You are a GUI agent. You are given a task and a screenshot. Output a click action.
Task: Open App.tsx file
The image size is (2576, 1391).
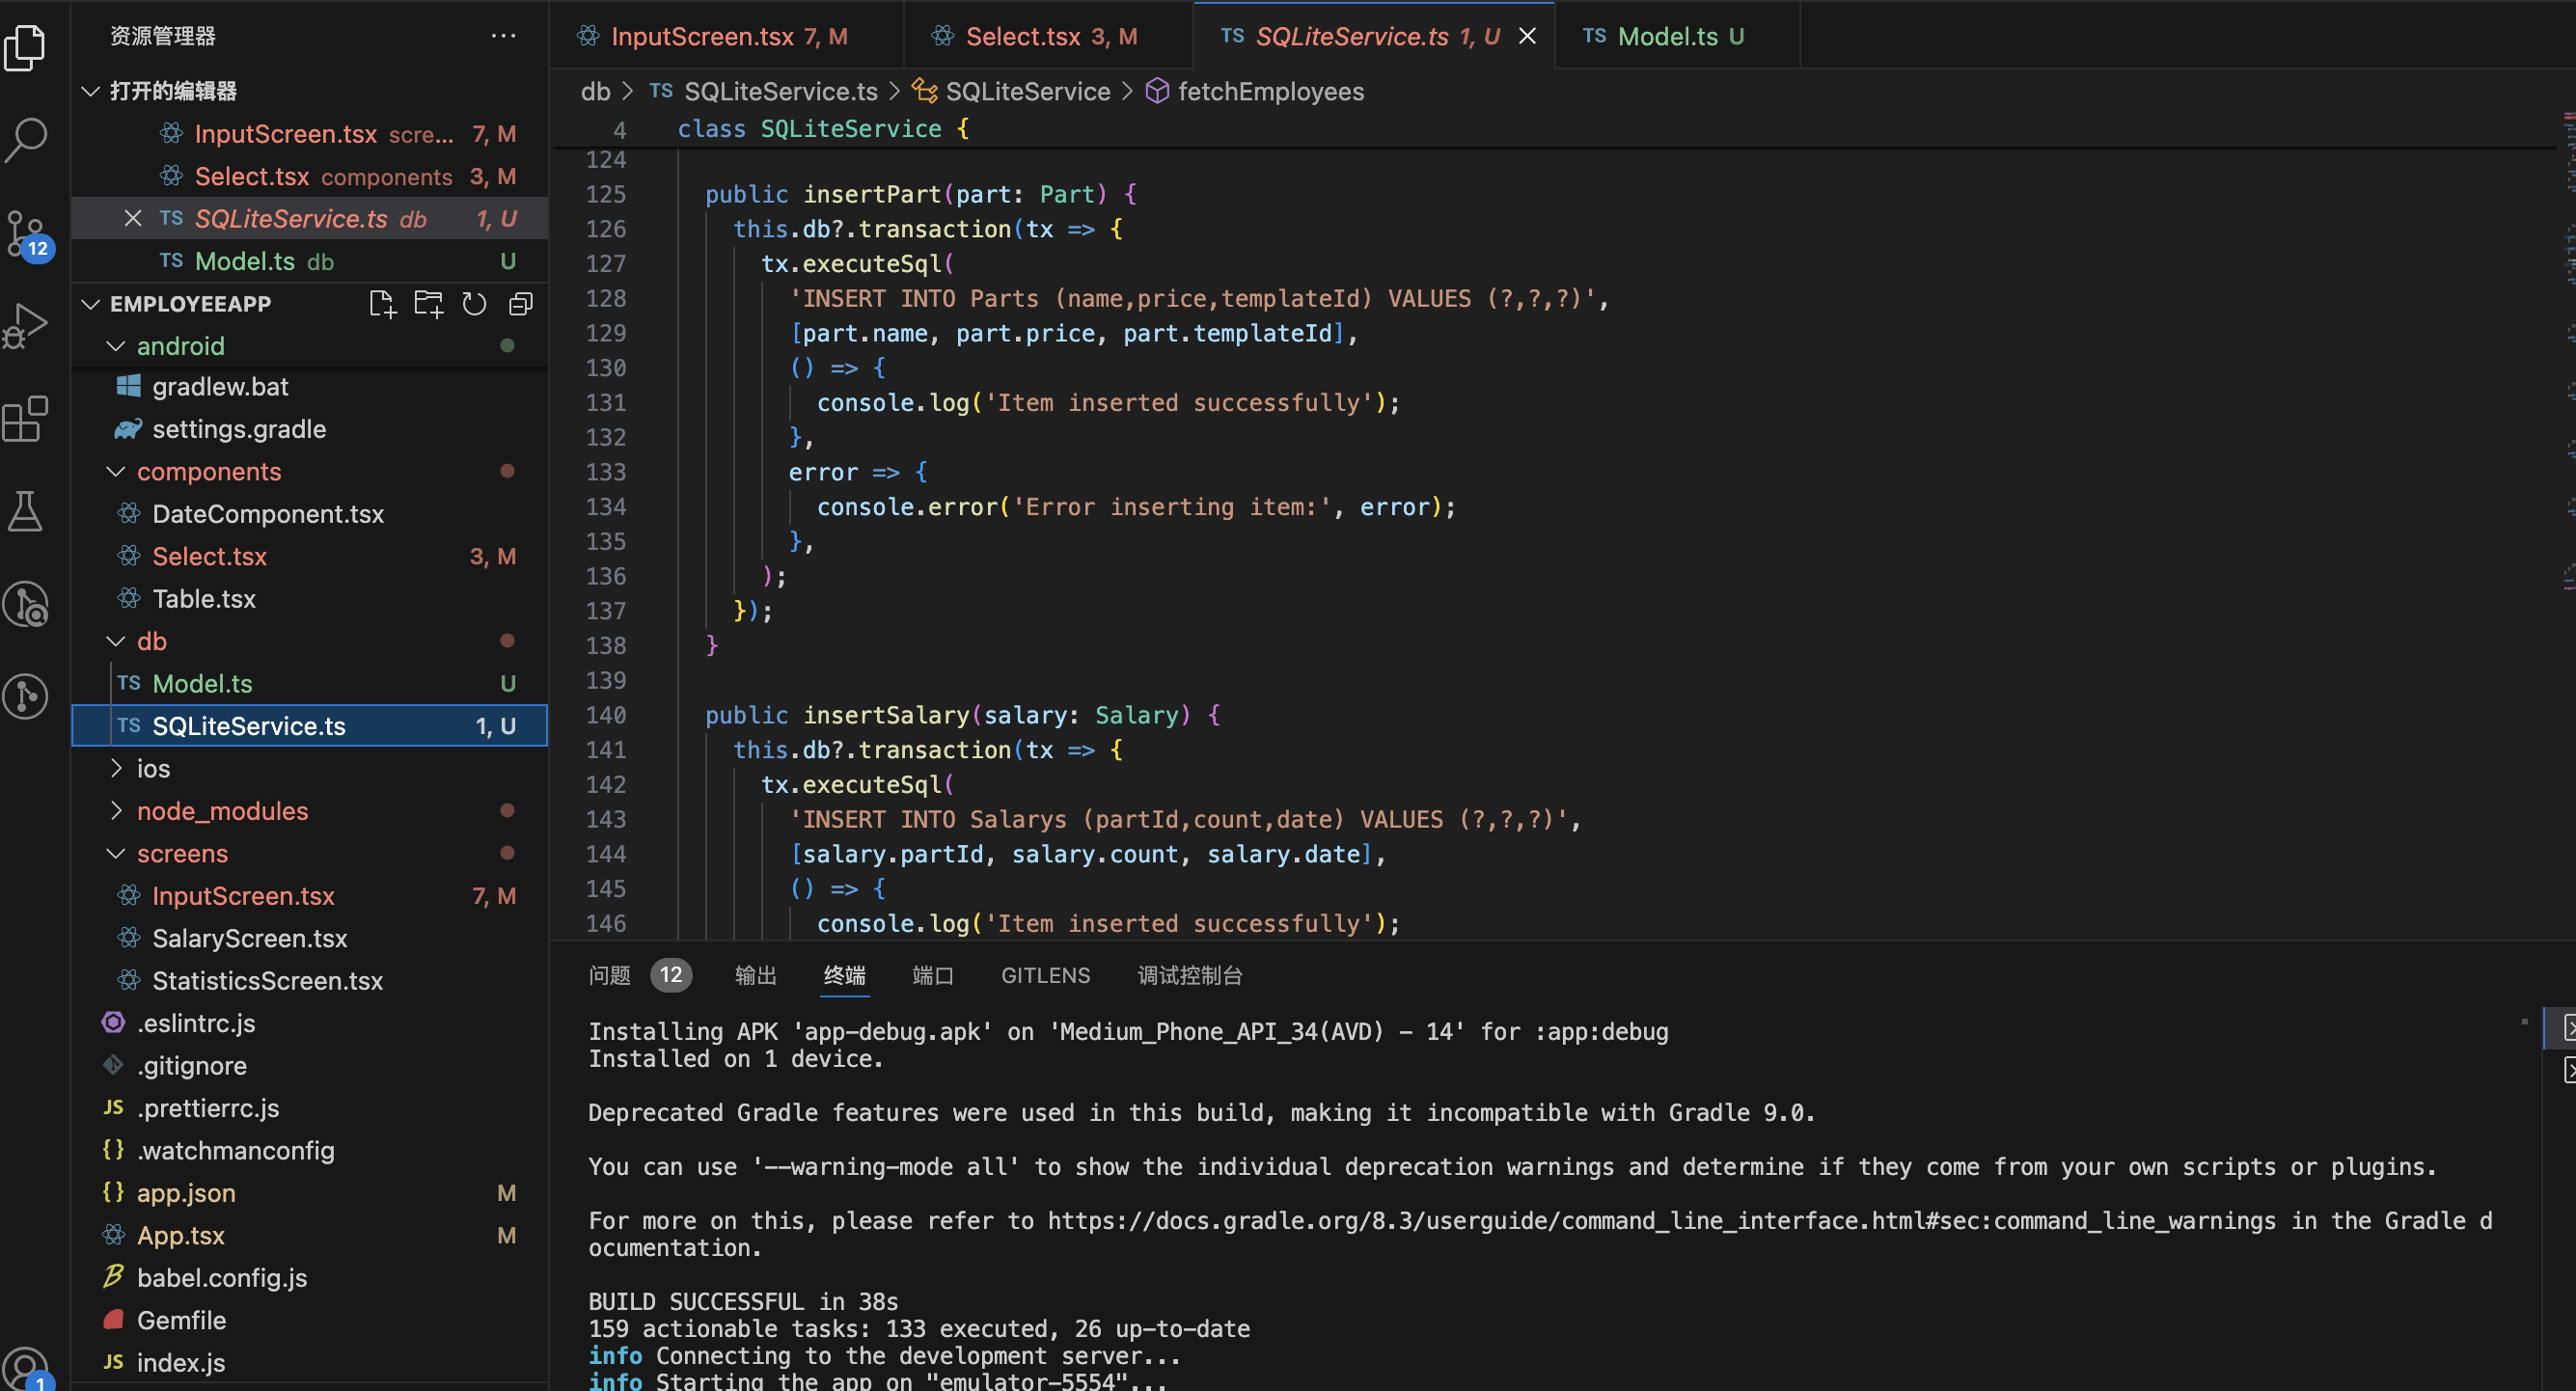tap(310, 1235)
